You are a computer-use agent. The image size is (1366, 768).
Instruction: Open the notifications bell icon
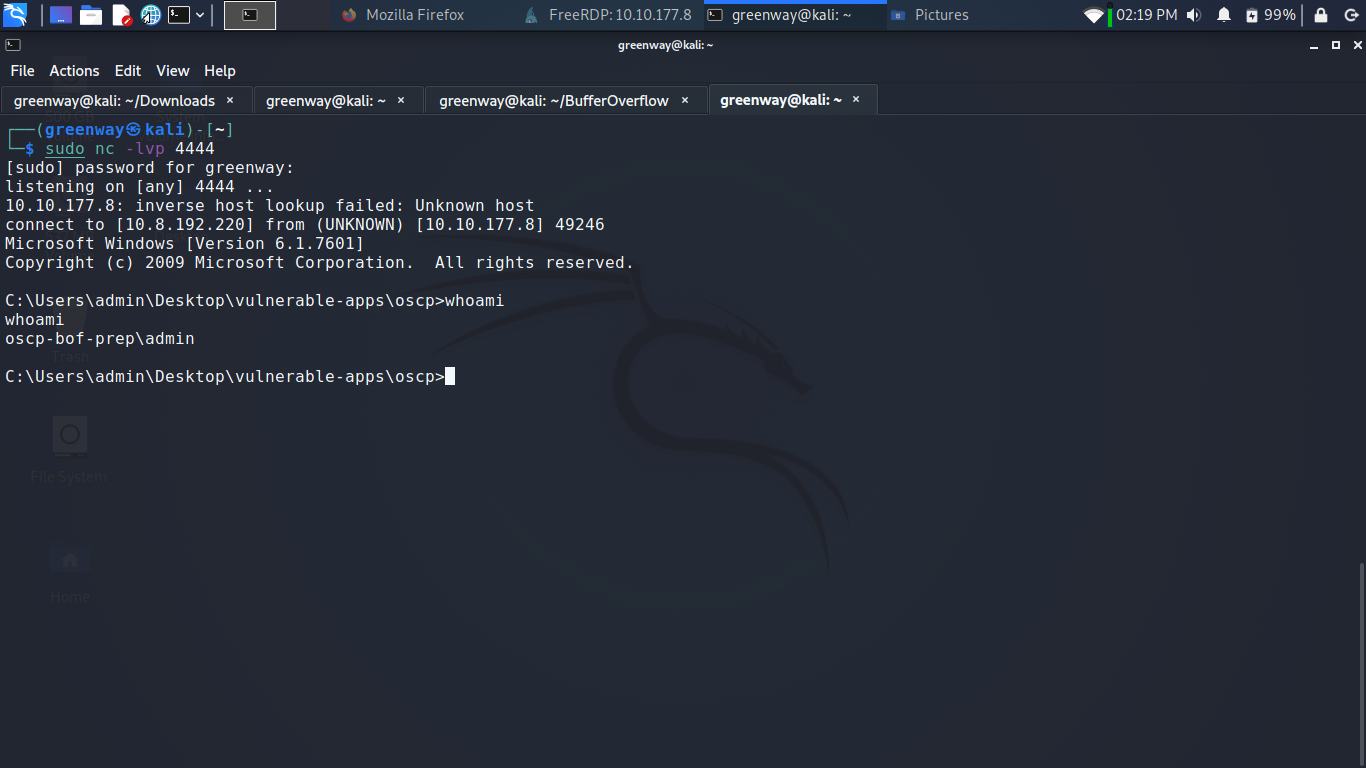click(x=1224, y=15)
